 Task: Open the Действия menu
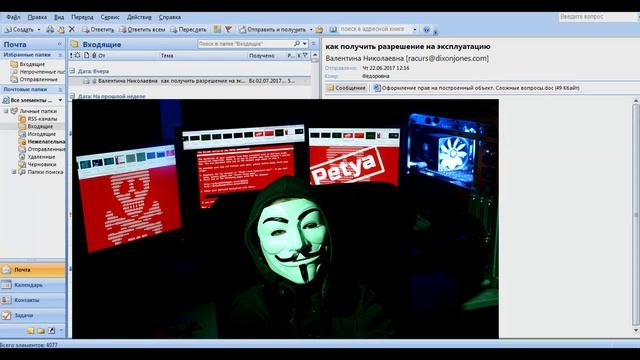pyautogui.click(x=139, y=17)
